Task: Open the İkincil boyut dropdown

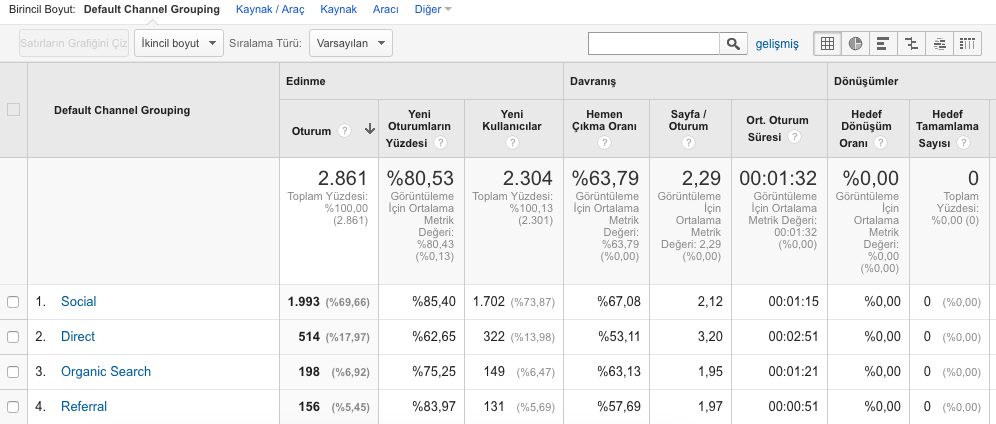Action: coord(178,43)
